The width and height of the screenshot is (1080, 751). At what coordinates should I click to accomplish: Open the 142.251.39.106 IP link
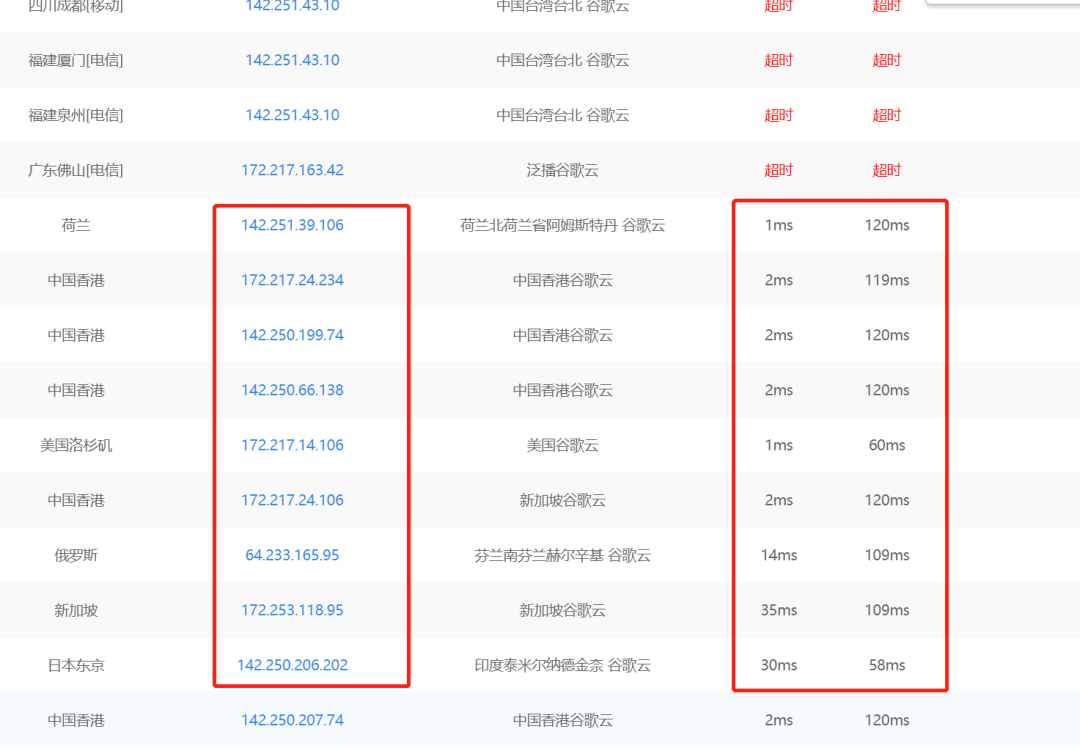[292, 225]
